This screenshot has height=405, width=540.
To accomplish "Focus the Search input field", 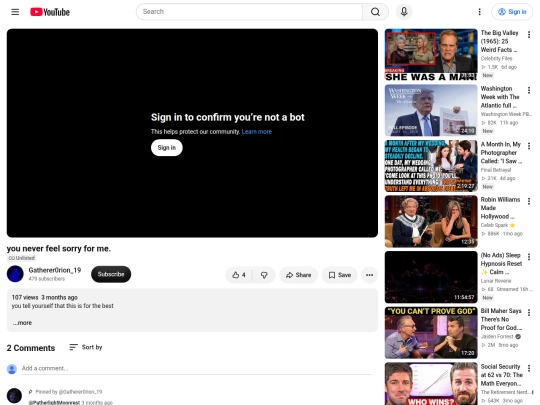I will pos(249,12).
